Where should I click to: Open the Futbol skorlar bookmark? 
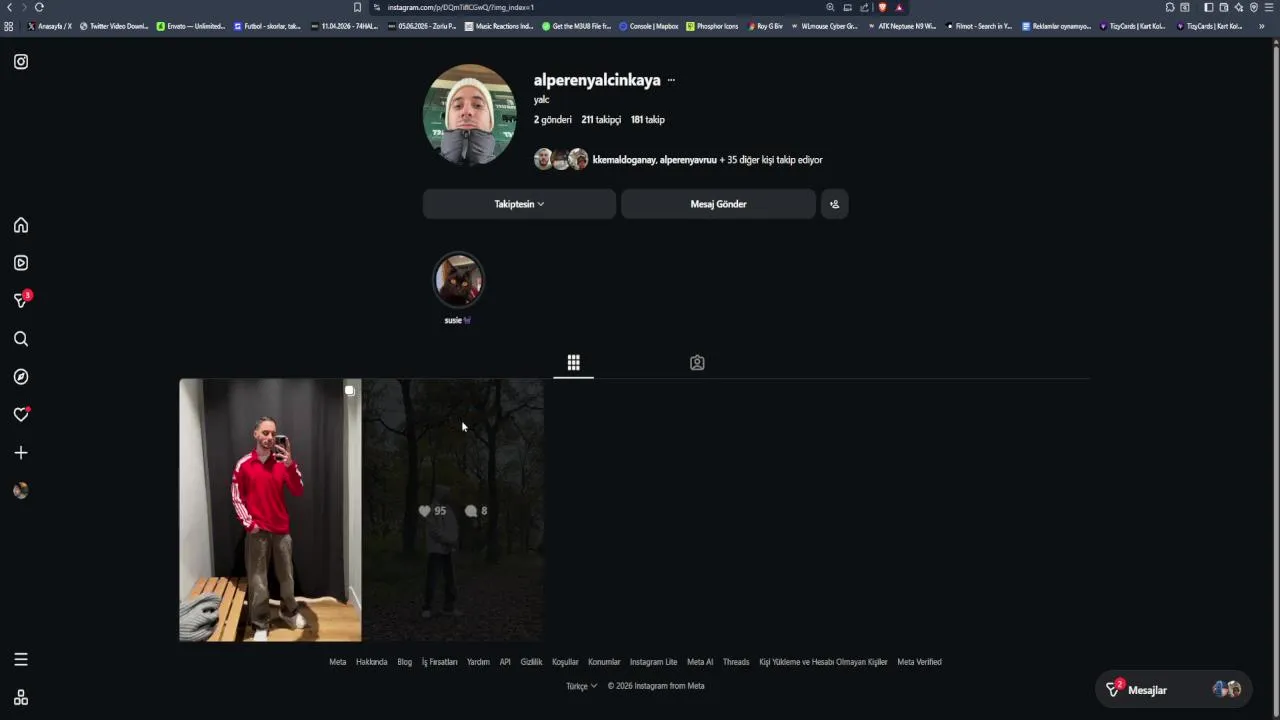tap(267, 26)
